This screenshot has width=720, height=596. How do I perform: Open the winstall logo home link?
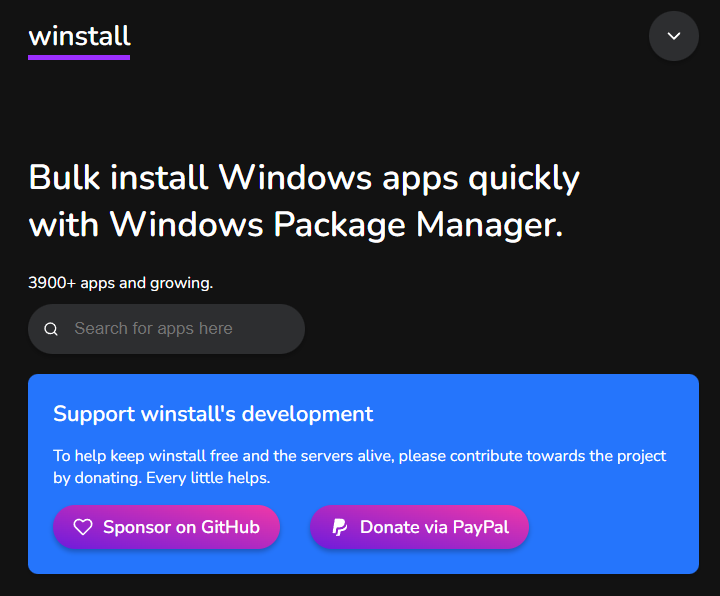pyautogui.click(x=79, y=36)
